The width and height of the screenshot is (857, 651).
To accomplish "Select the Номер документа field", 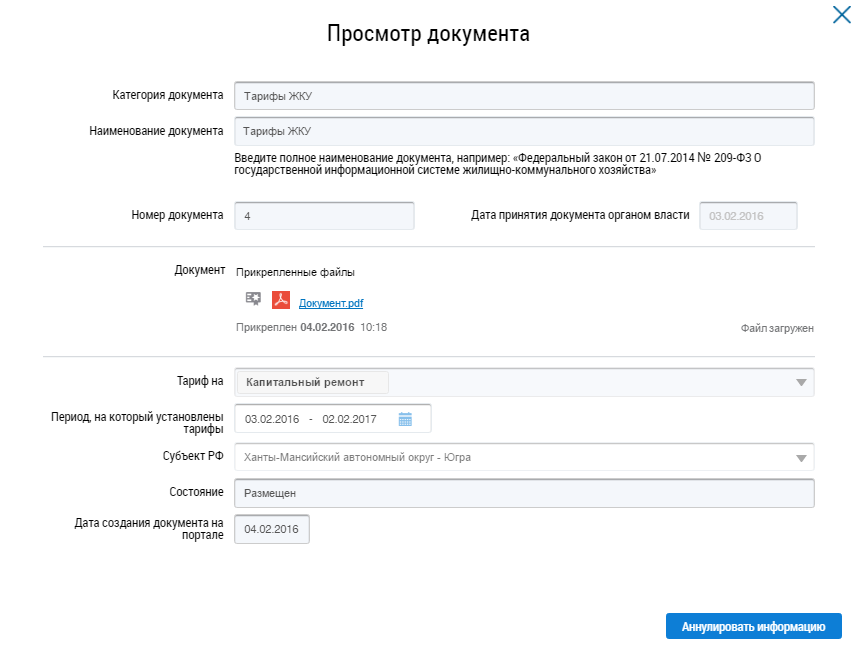I will [323, 216].
